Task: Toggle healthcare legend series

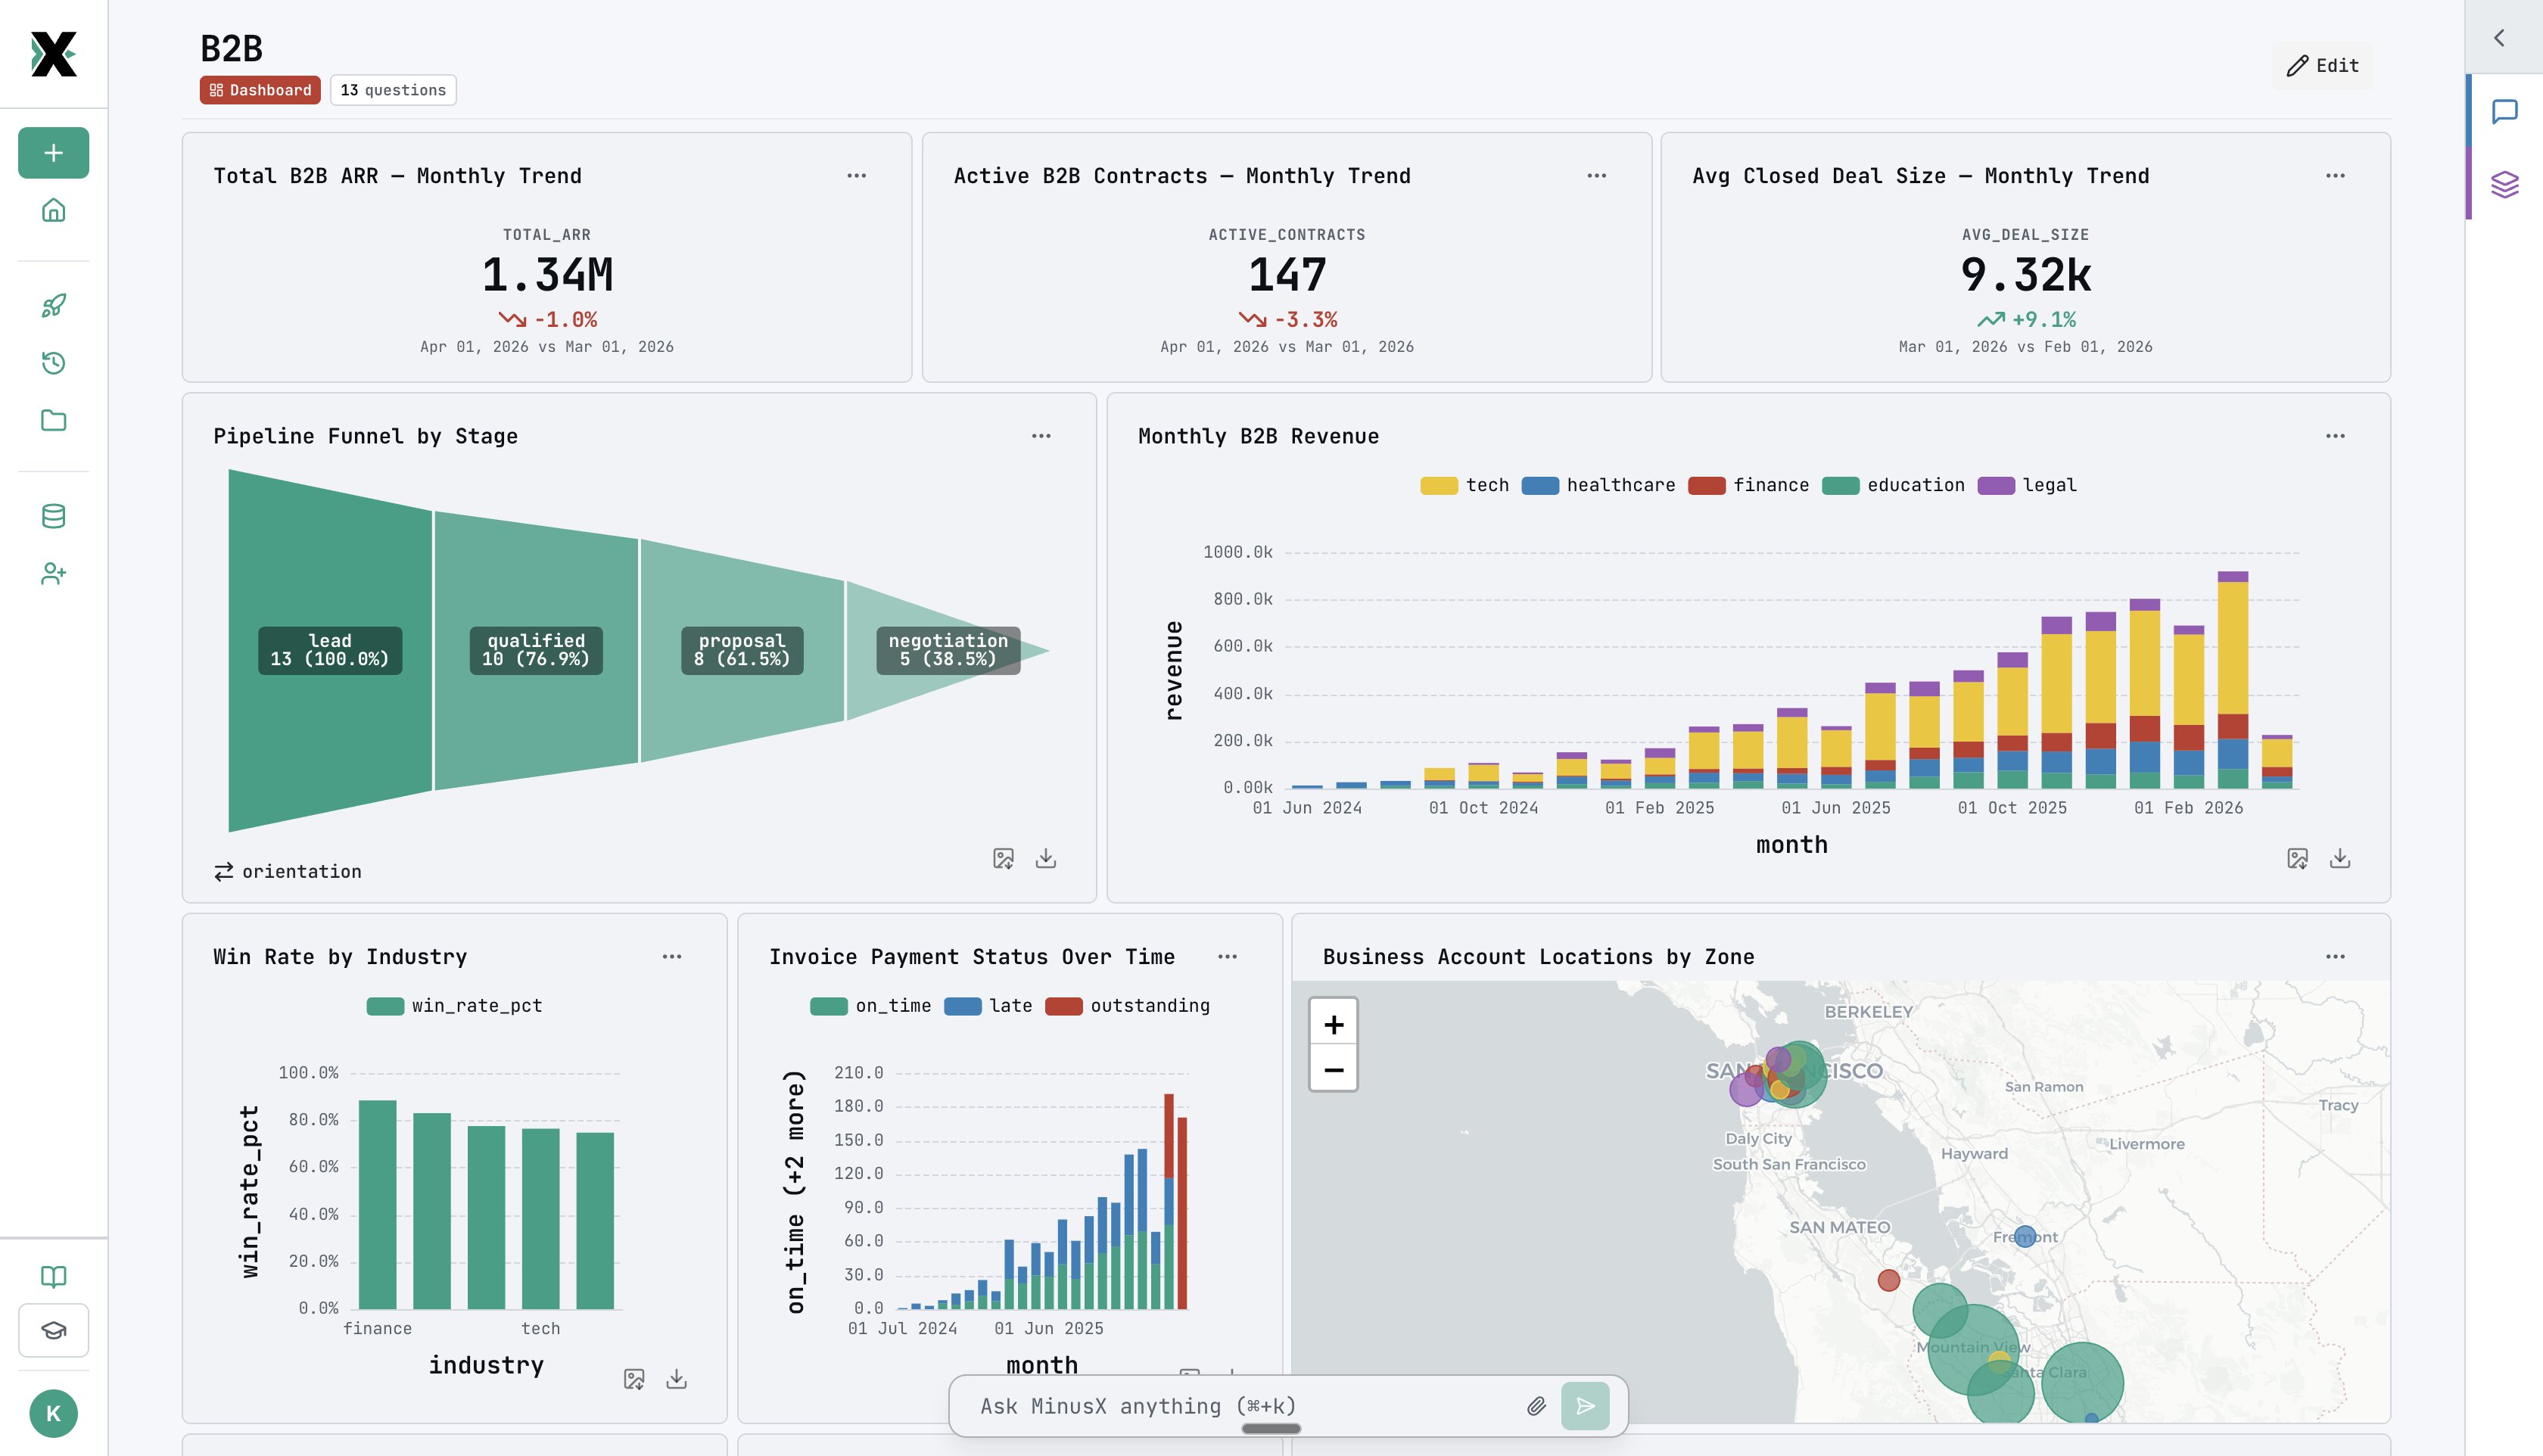Action: click(1598, 485)
